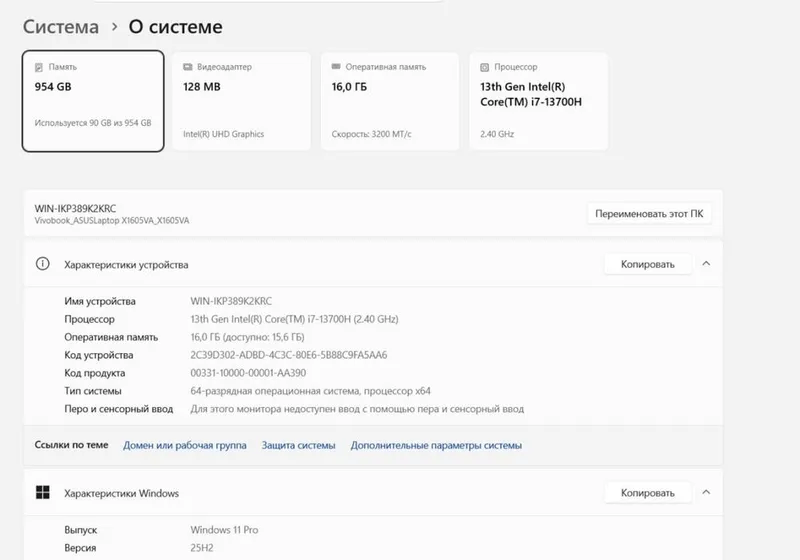Click the Процессор row label in specifications
Image resolution: width=800 pixels, height=560 pixels.
89,319
